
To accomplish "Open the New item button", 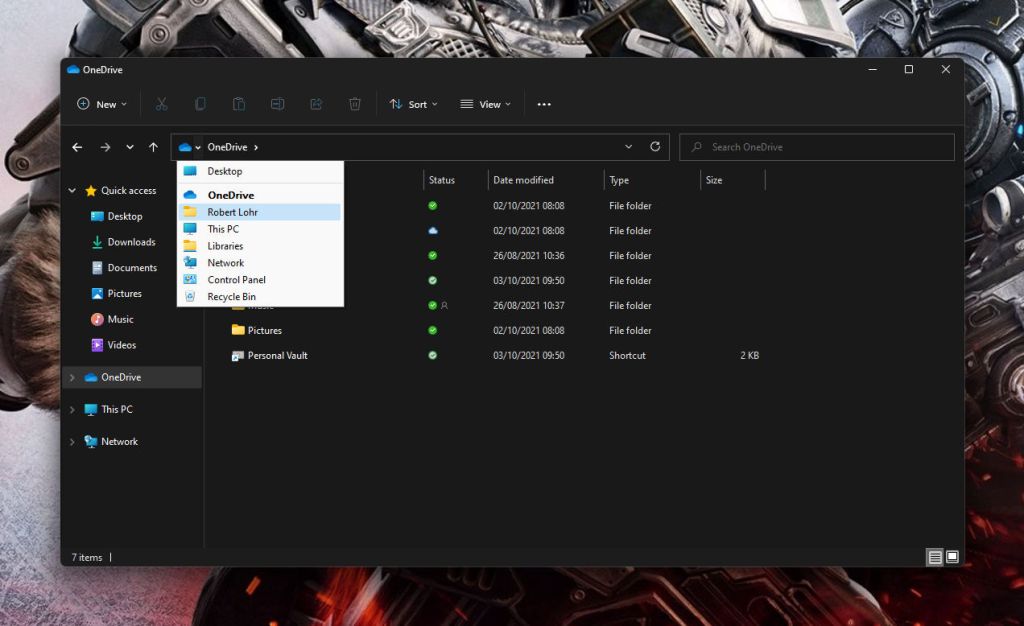I will coord(102,104).
